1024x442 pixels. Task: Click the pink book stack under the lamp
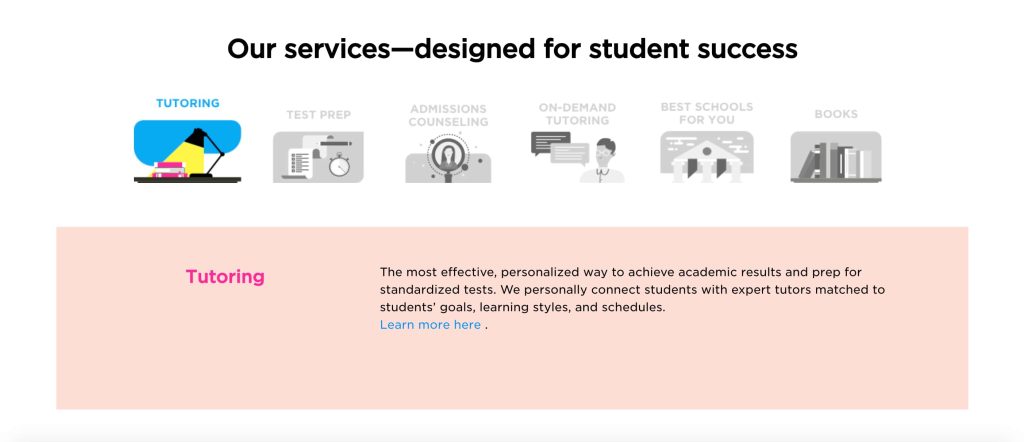coord(170,170)
